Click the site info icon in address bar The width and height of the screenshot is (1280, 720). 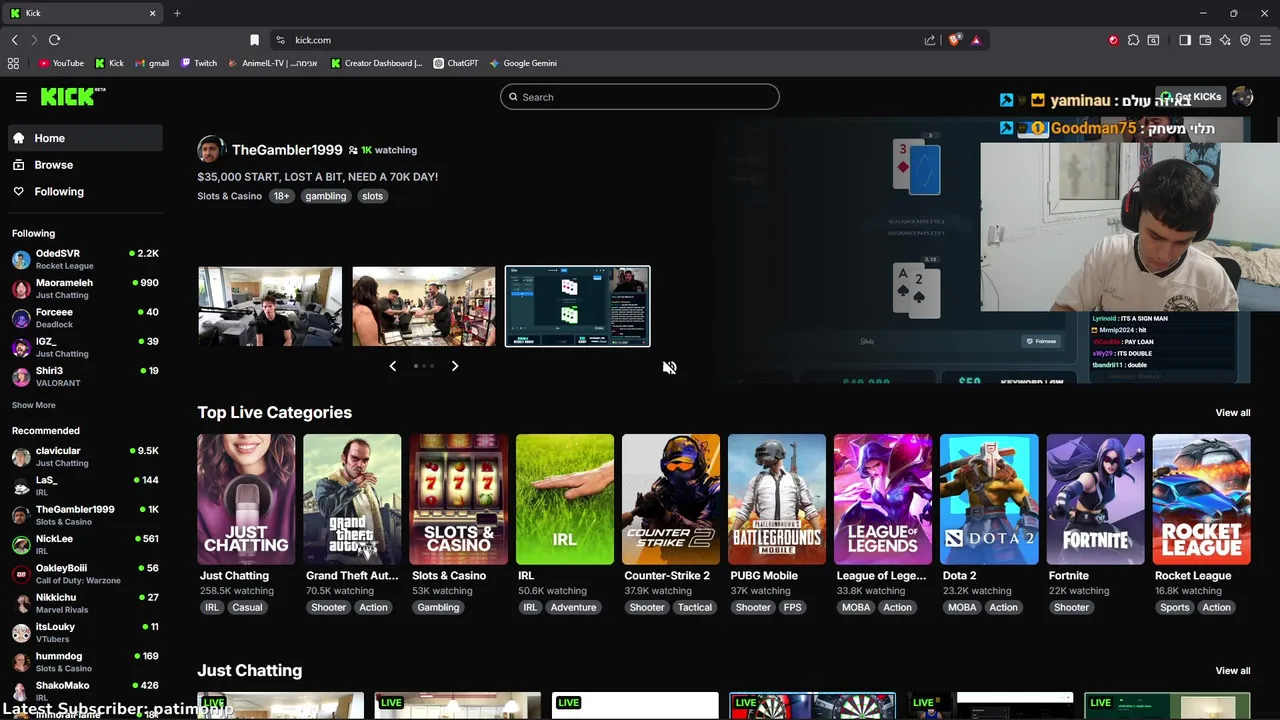tap(280, 40)
